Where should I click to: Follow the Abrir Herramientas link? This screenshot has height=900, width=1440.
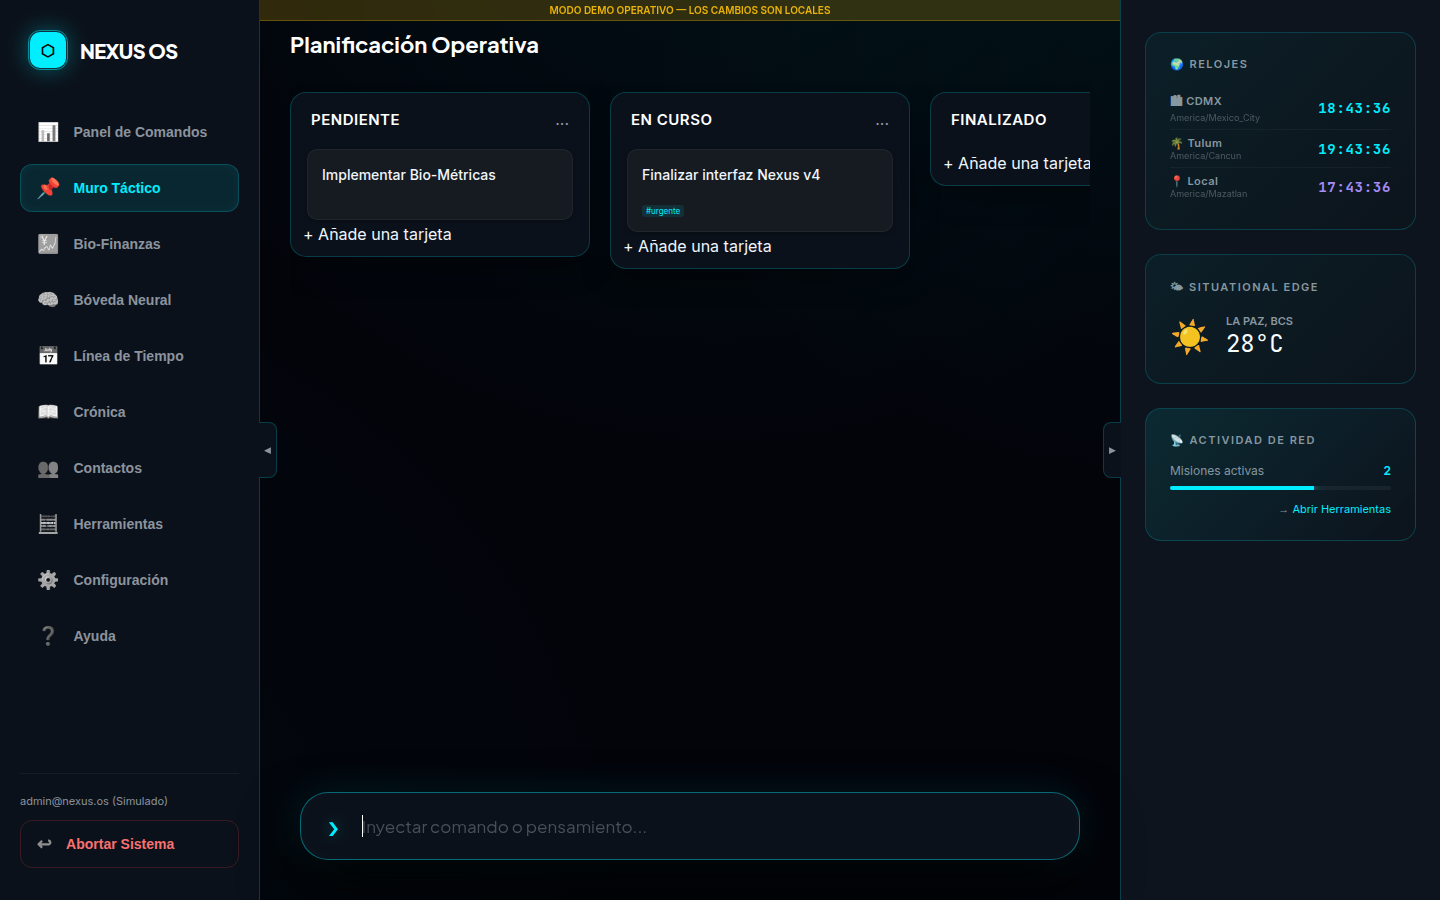(x=1340, y=509)
